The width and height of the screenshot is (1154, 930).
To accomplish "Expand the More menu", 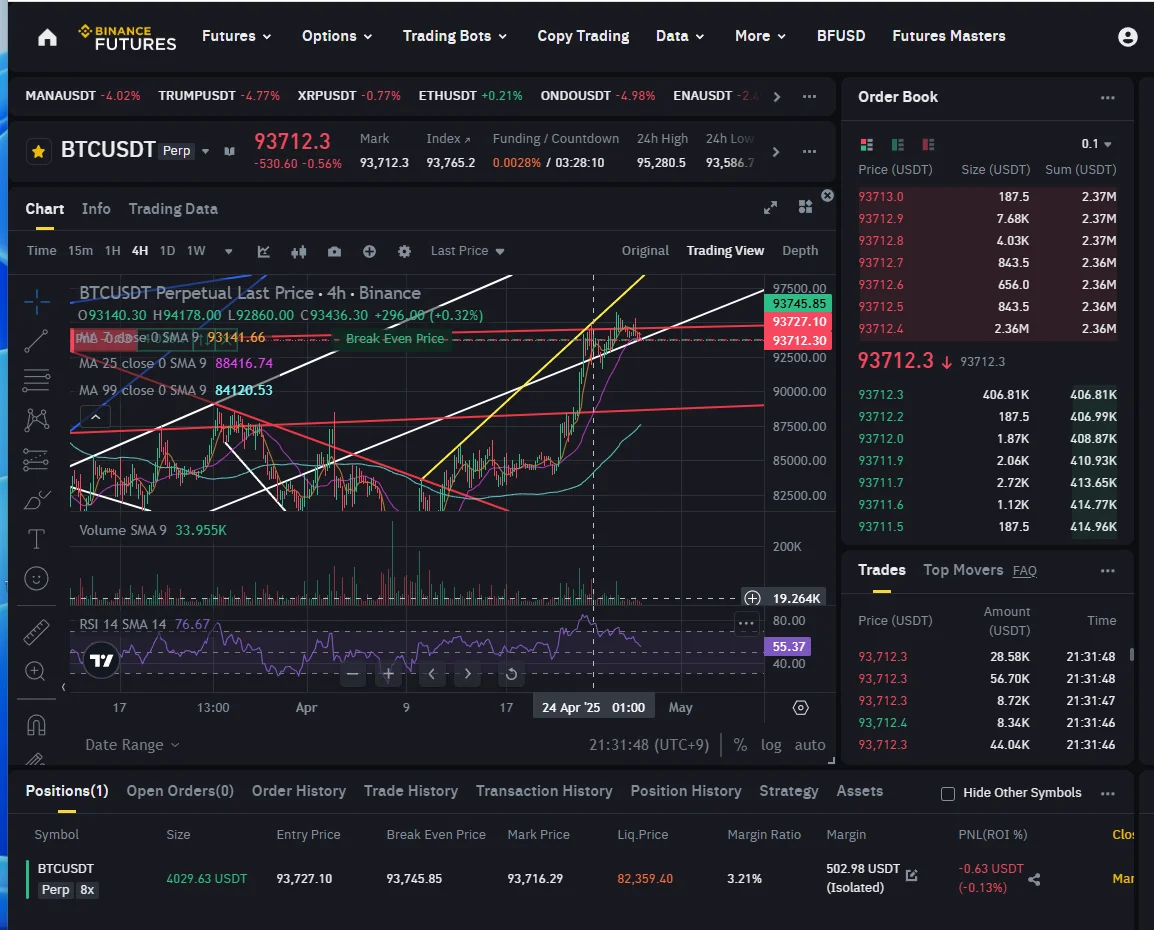I will click(760, 36).
